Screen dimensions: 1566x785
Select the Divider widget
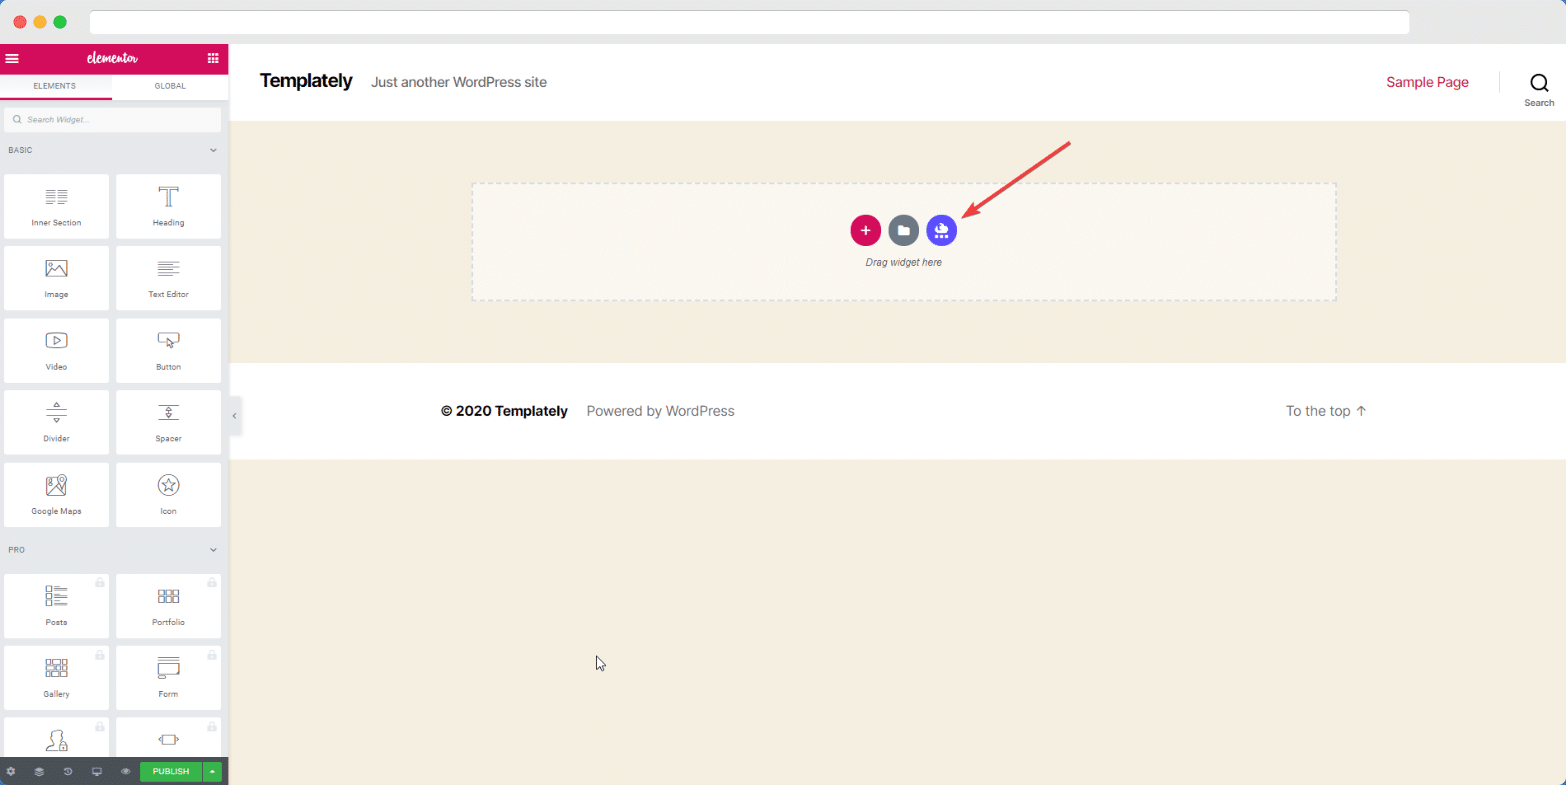point(56,422)
